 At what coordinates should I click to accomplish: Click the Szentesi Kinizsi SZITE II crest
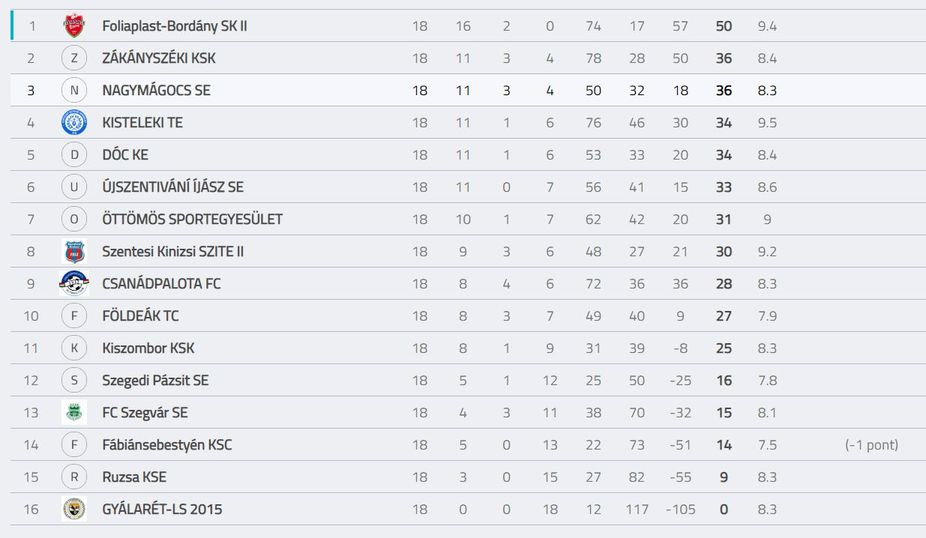74,252
